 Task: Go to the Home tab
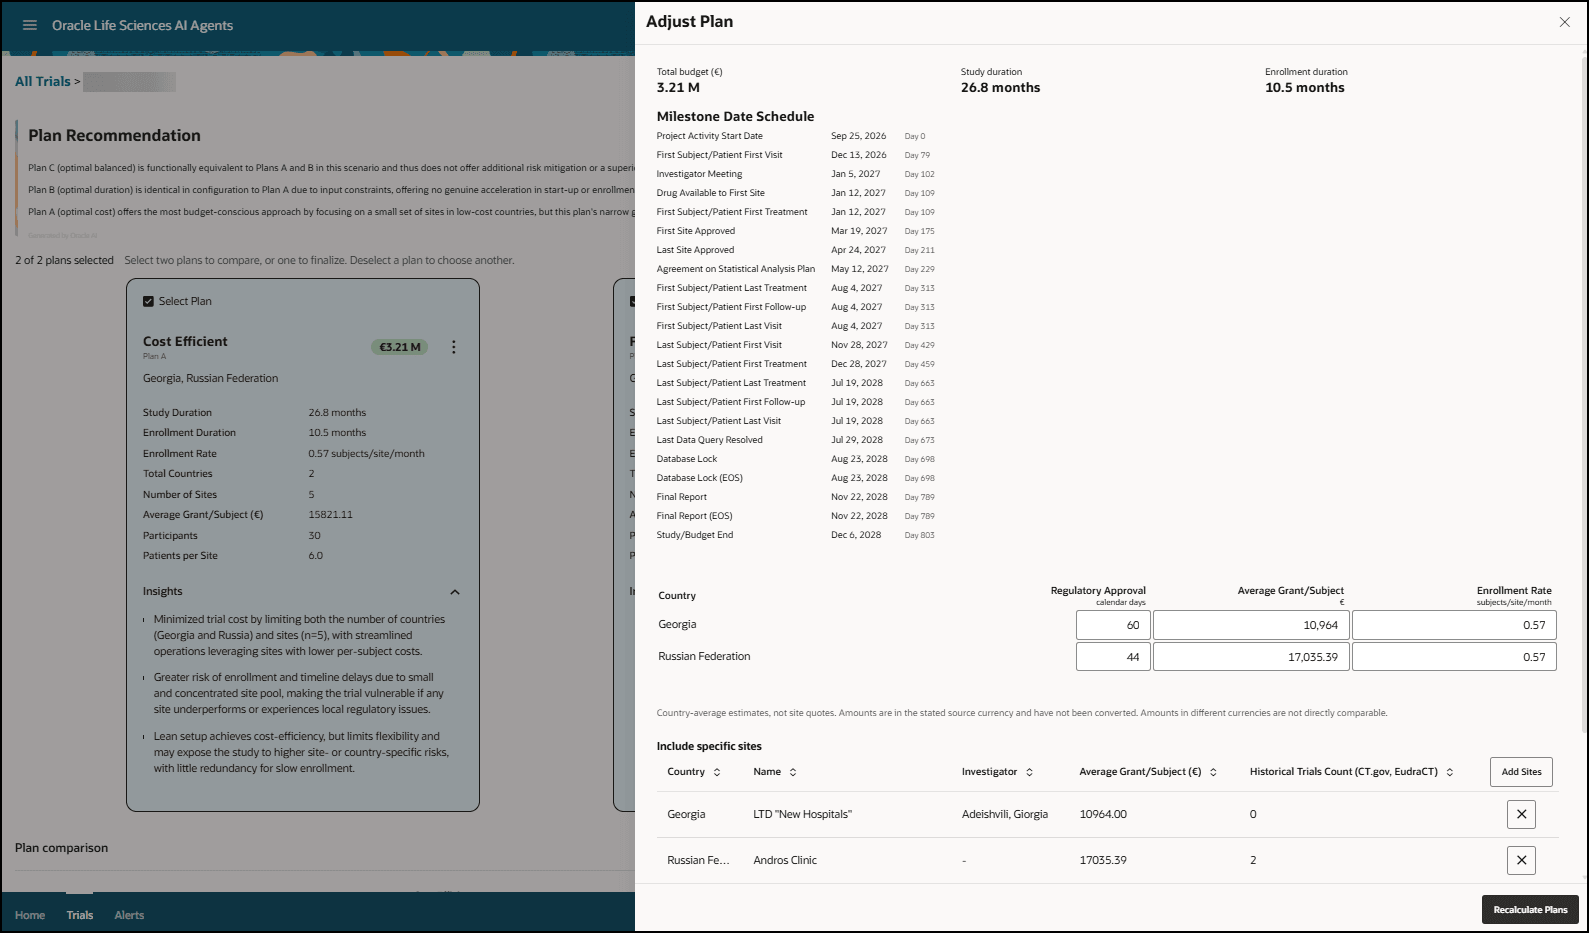tap(30, 915)
